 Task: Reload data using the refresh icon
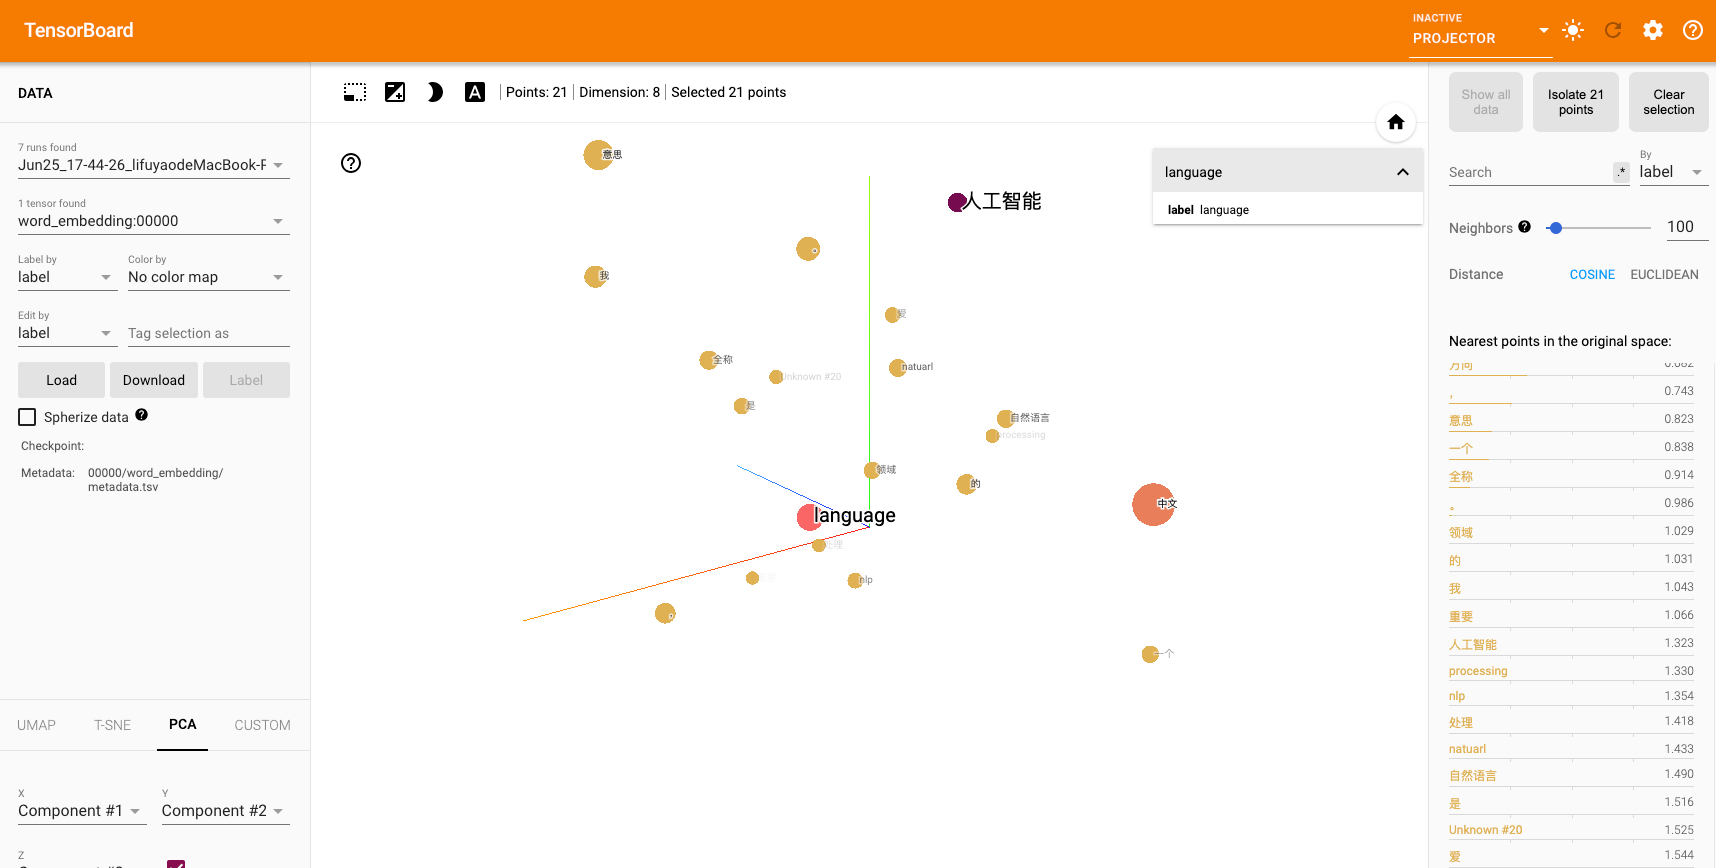point(1613,30)
